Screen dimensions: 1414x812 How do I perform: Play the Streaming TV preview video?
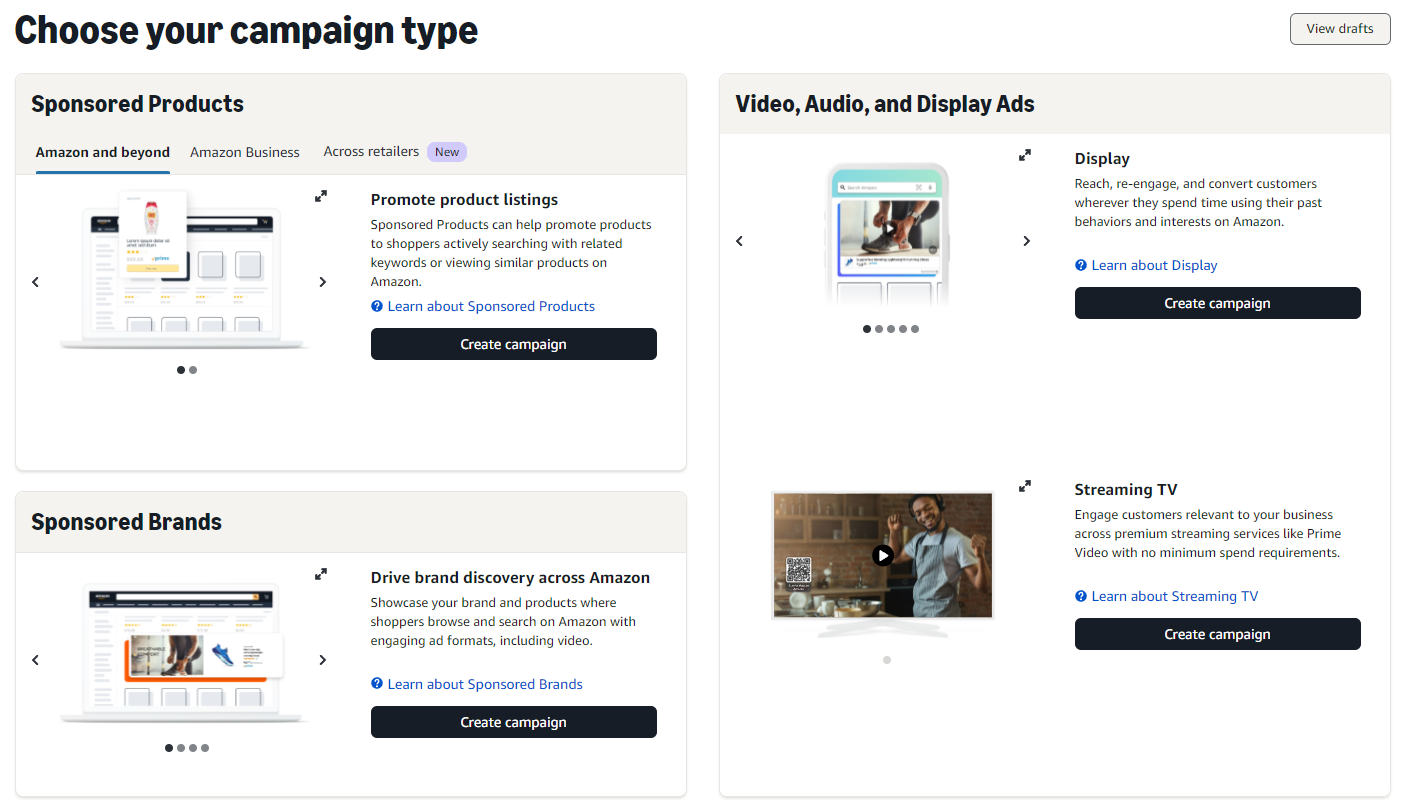882,555
